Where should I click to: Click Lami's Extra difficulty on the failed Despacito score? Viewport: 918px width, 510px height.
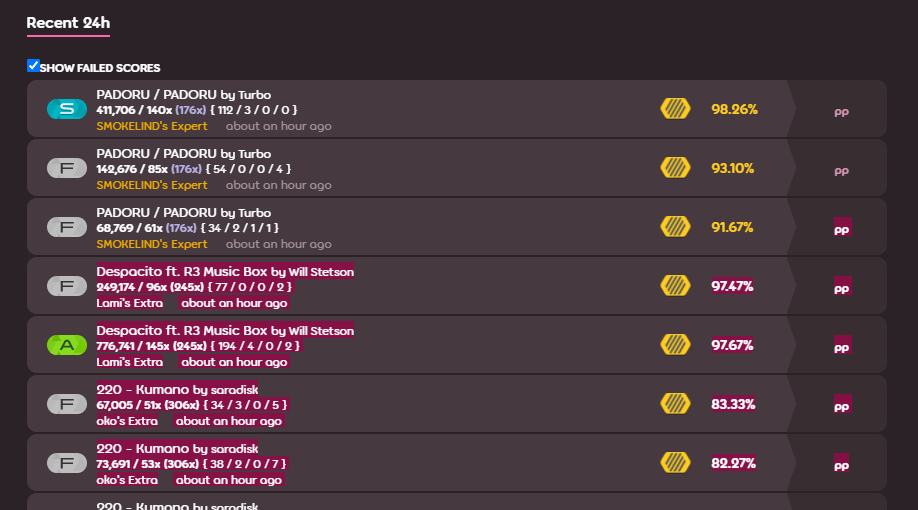point(129,303)
